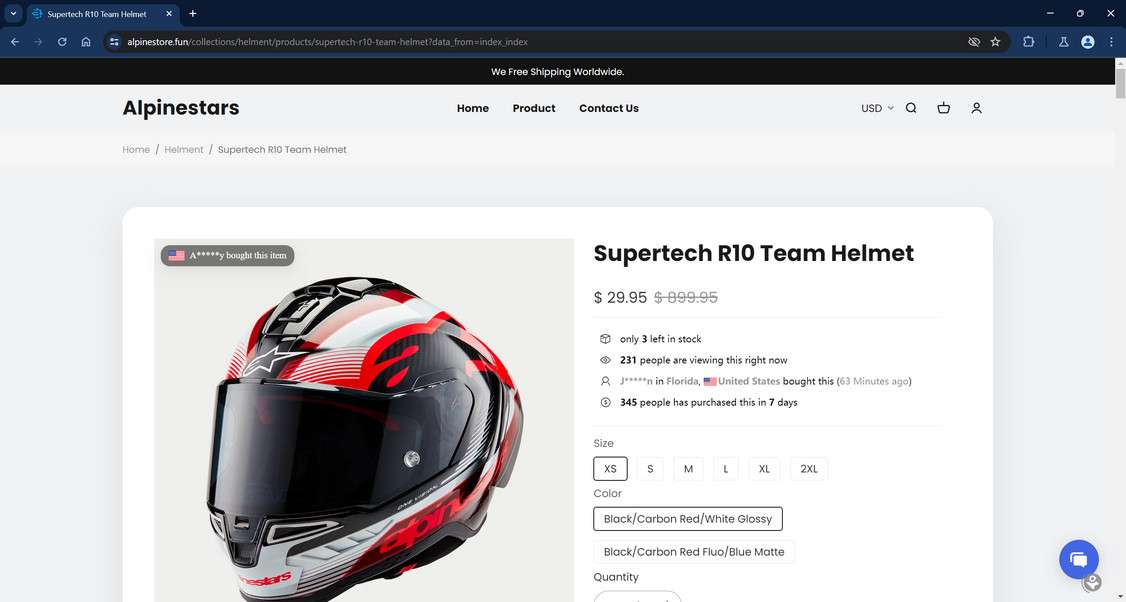This screenshot has width=1126, height=602.
Task: Click Home breadcrumb link
Action: click(136, 149)
